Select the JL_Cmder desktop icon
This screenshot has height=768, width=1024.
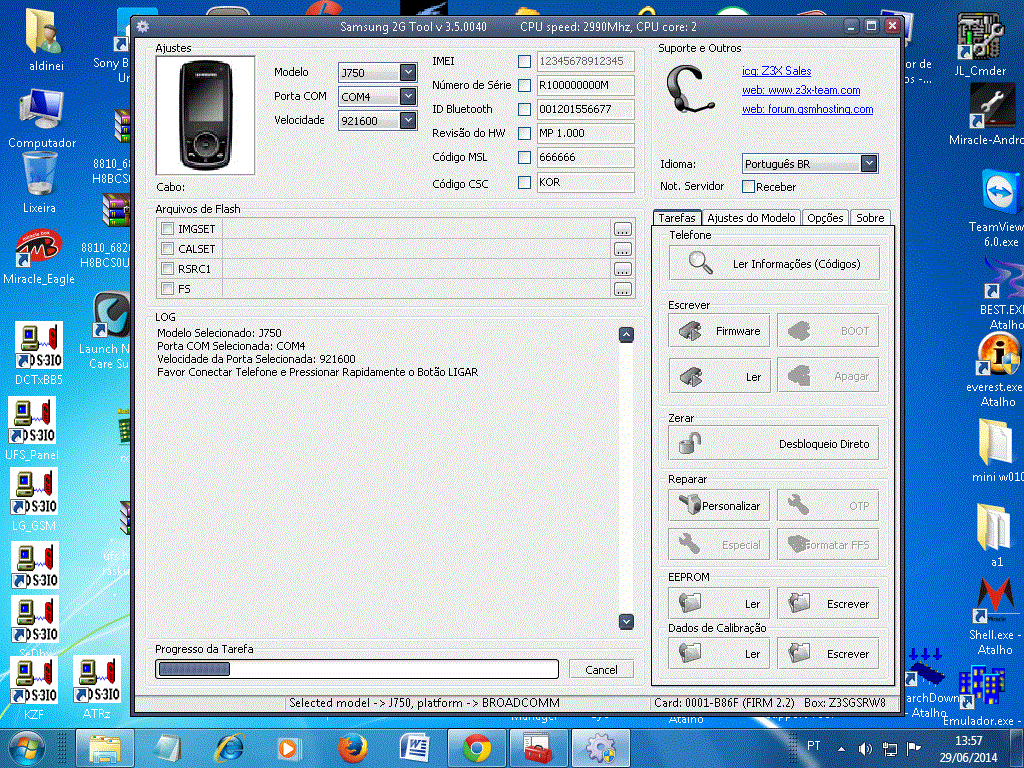point(980,44)
